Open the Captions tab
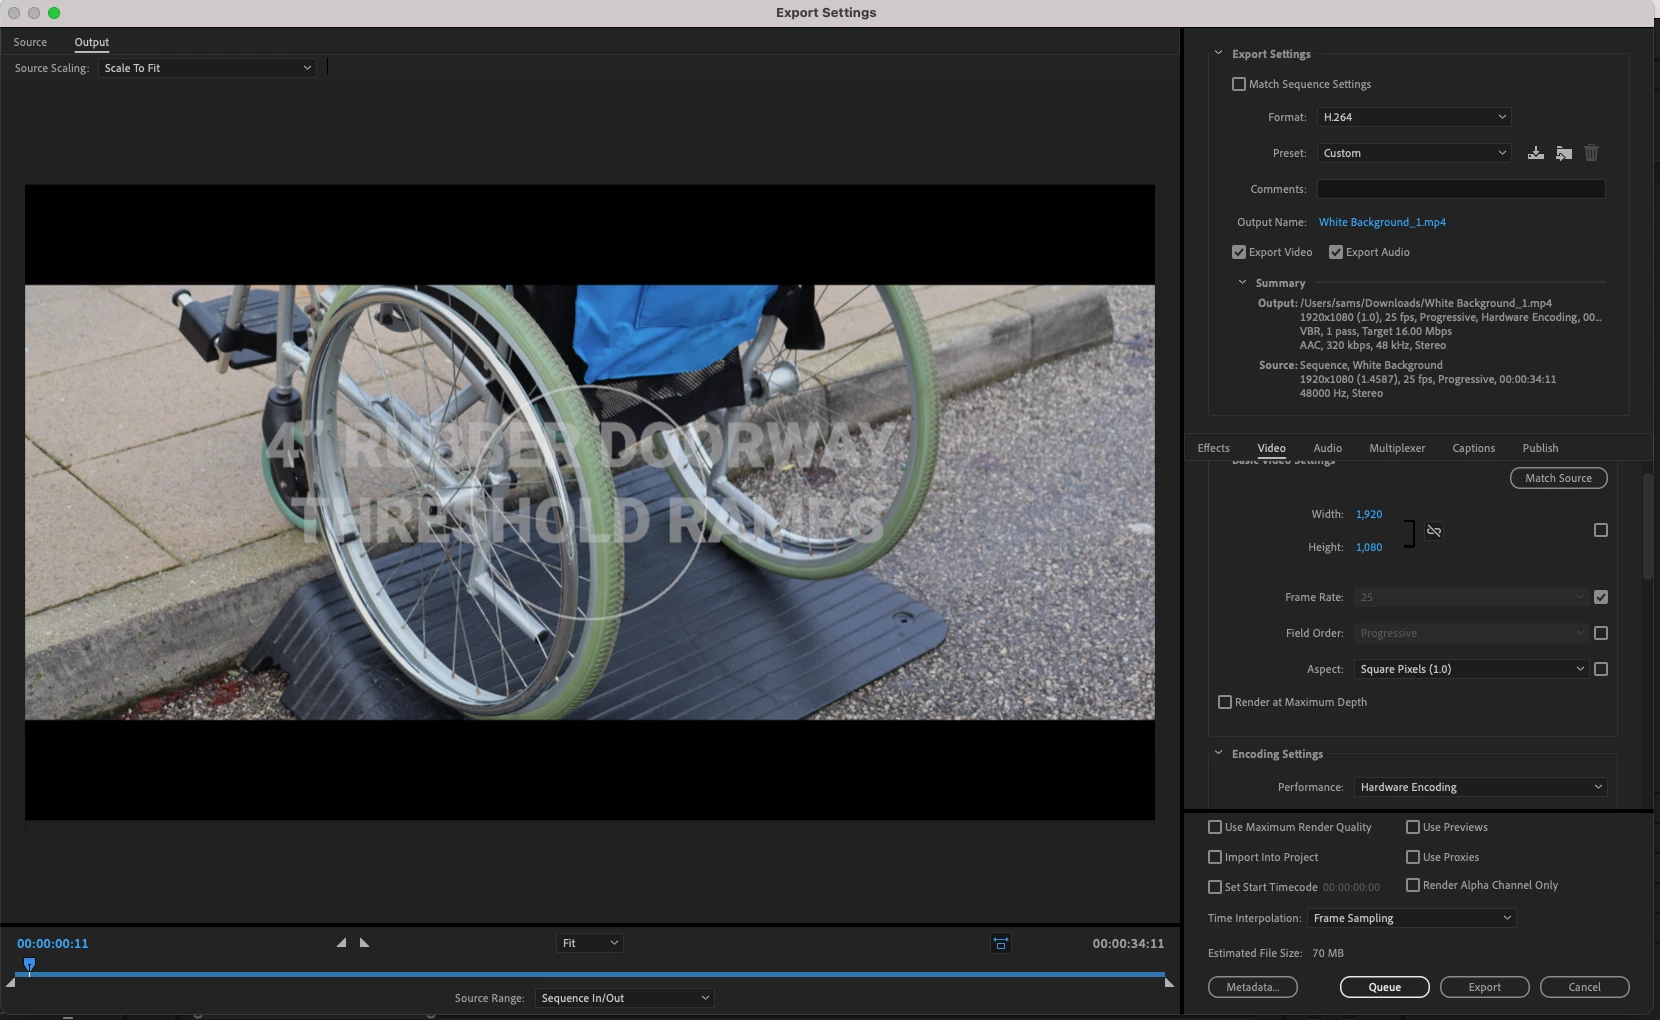This screenshot has width=1660, height=1020. point(1474,448)
